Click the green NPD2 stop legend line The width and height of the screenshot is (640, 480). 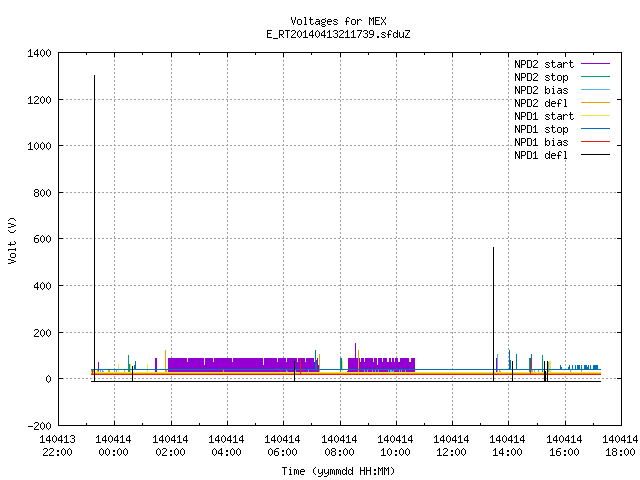point(595,76)
